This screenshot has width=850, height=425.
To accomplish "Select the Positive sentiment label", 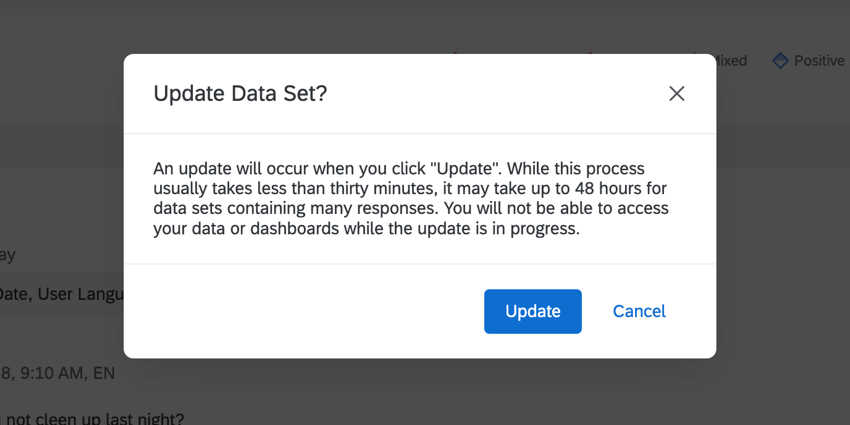I will tap(819, 61).
